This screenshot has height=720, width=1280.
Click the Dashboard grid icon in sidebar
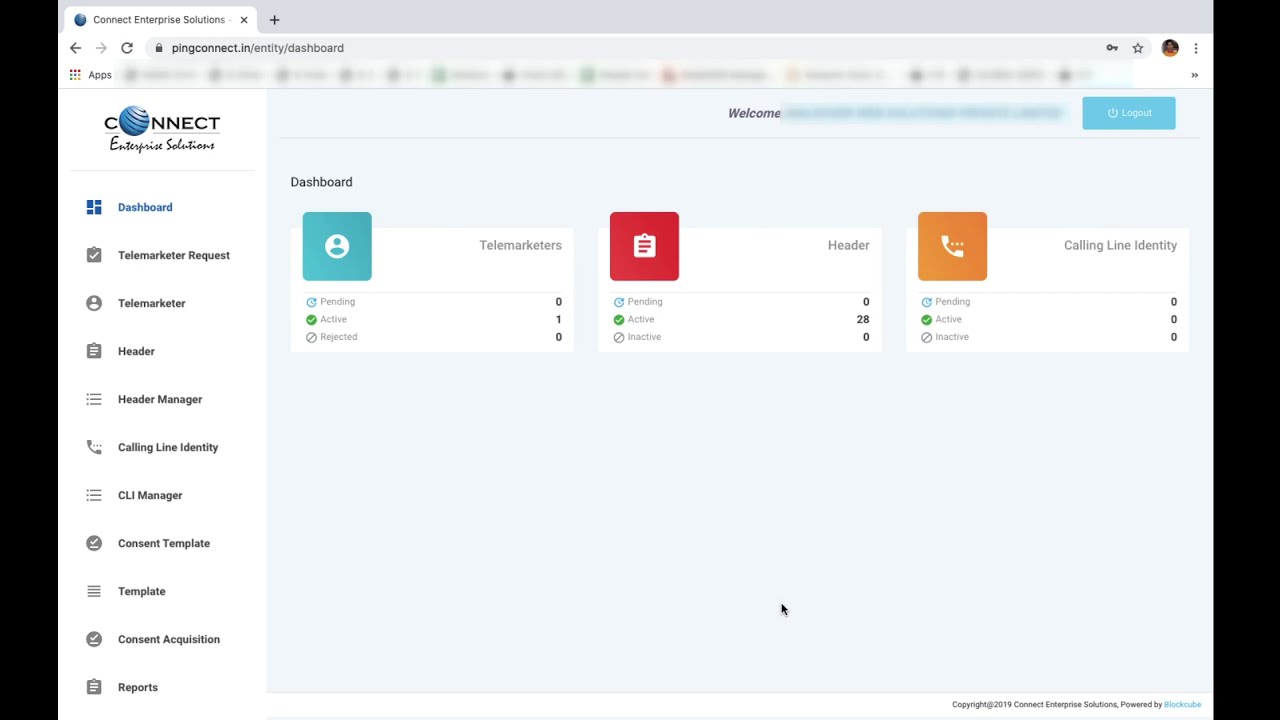coord(94,207)
